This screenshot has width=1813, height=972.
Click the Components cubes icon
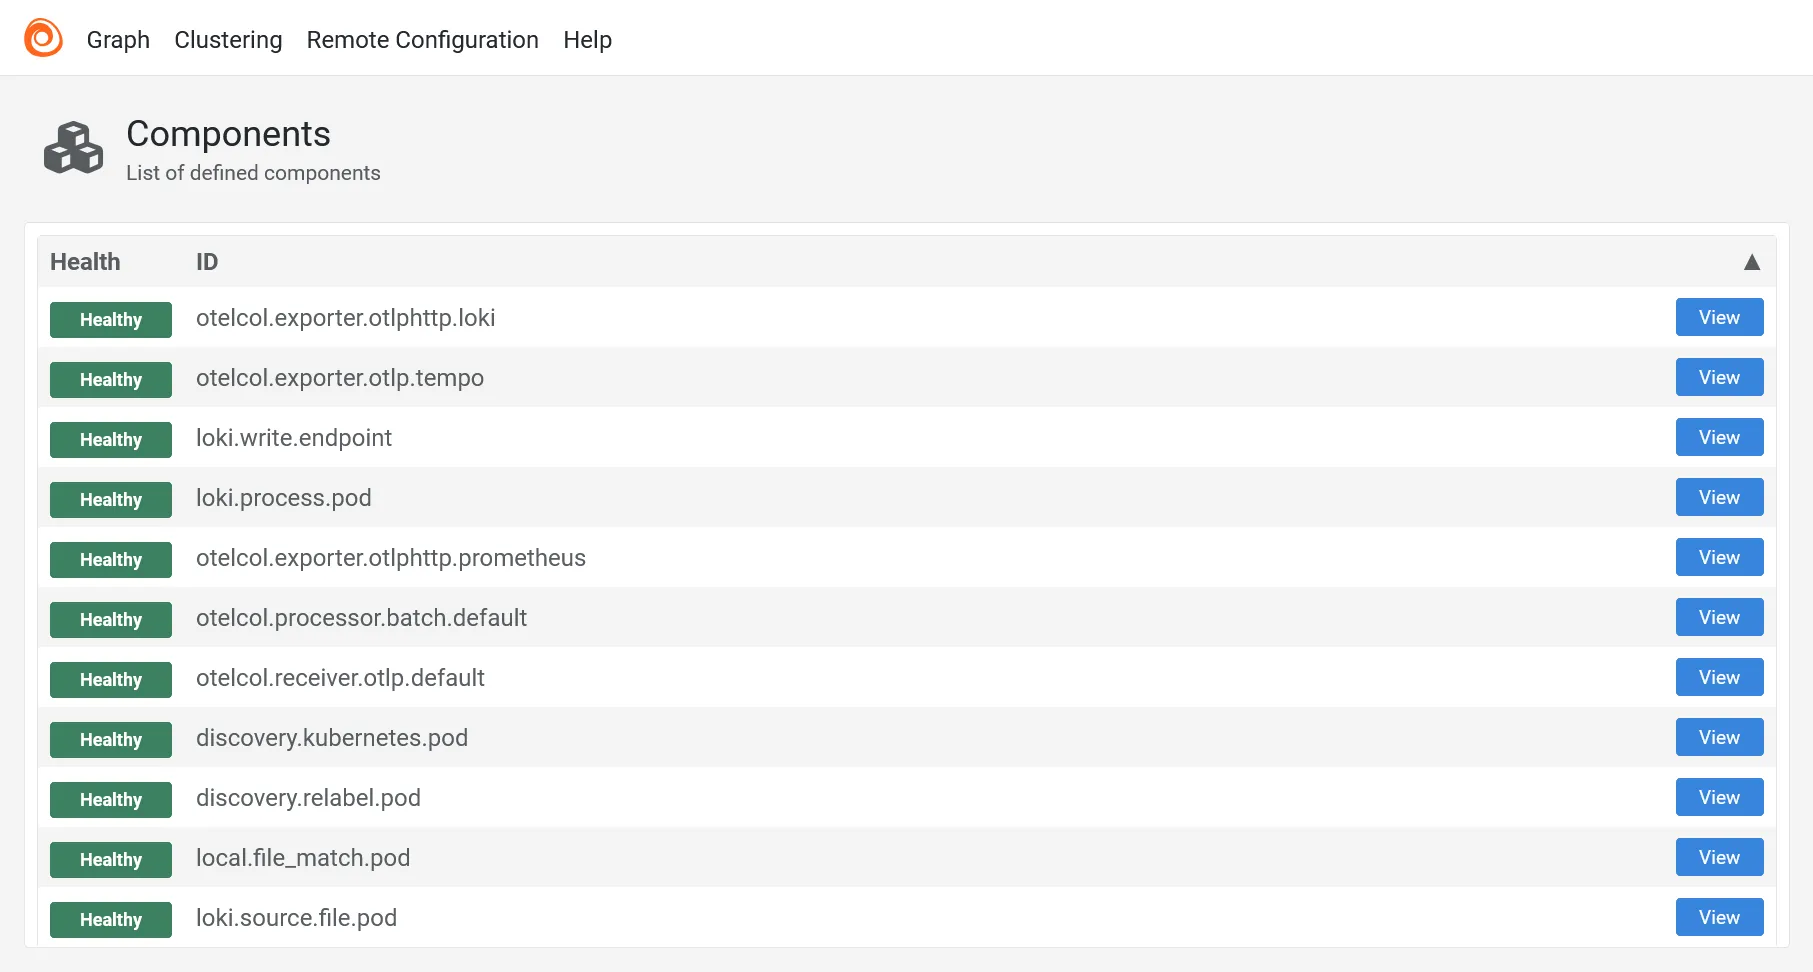(x=73, y=148)
